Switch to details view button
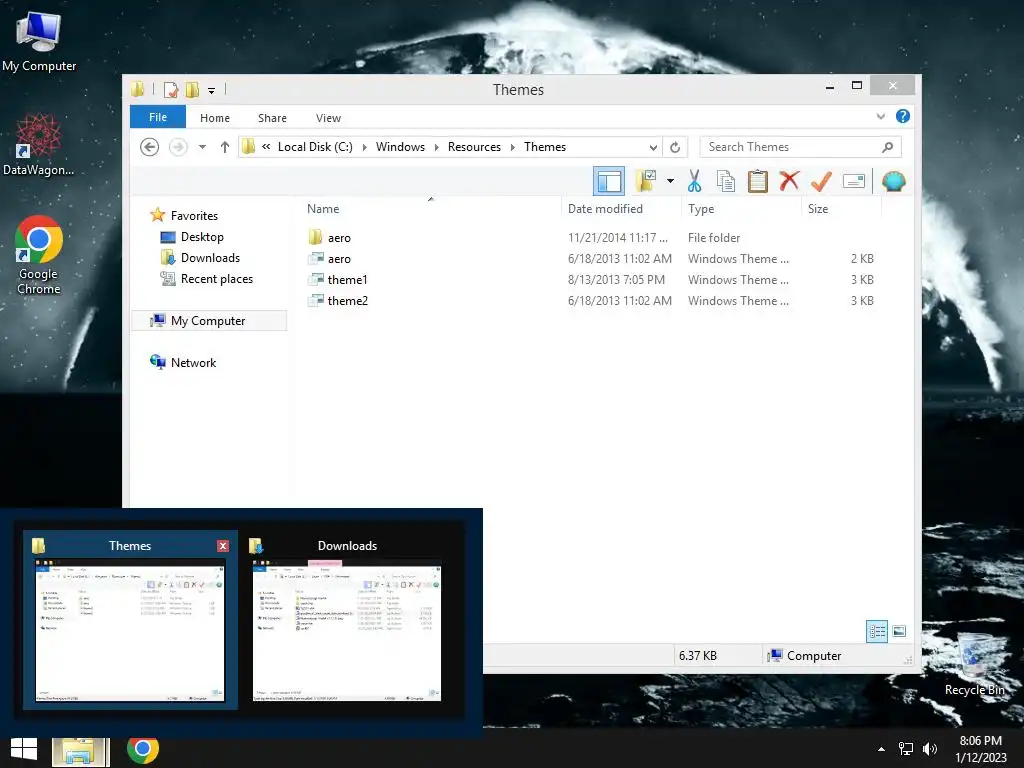The image size is (1024, 768). (x=876, y=631)
